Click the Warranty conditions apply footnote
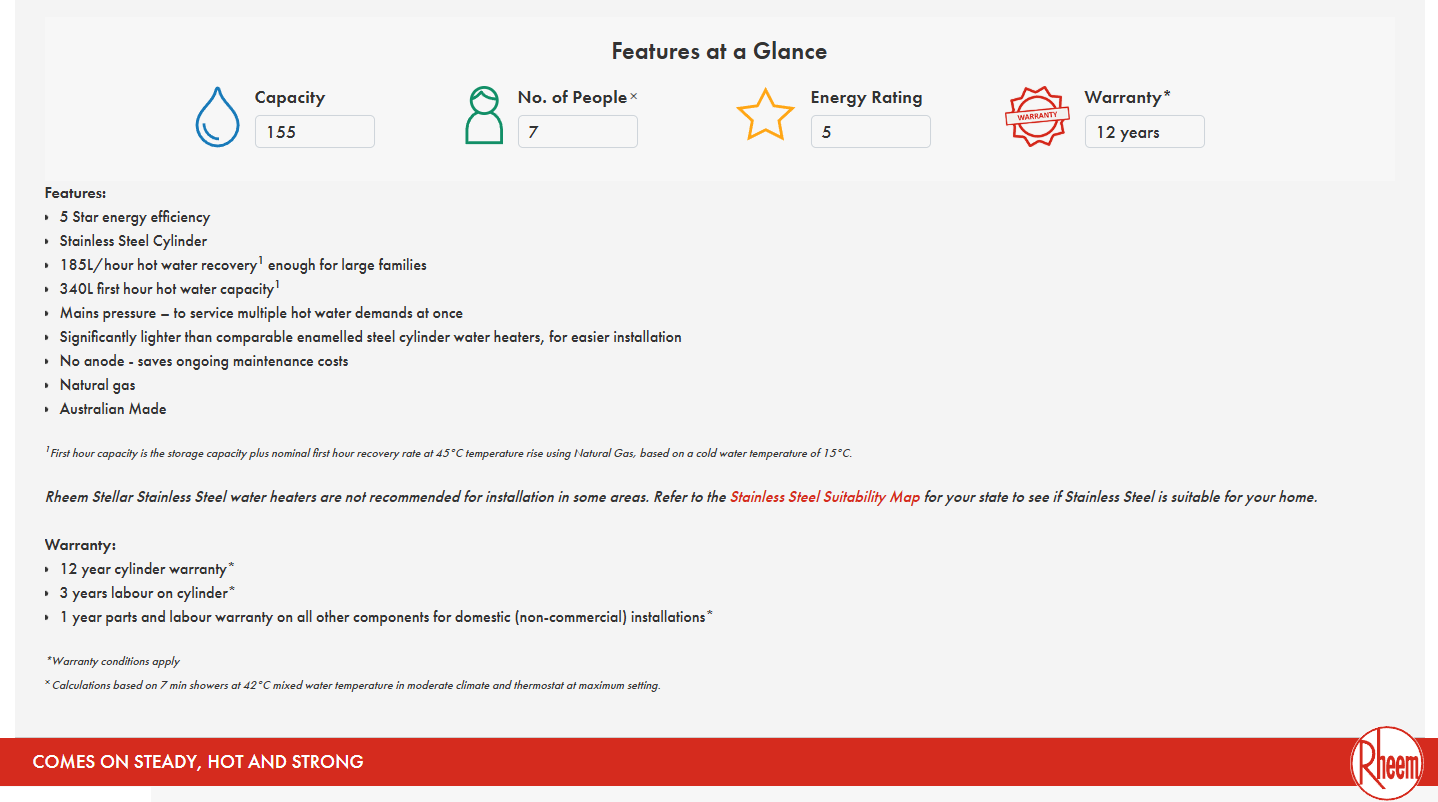1438x802 pixels. [x=113, y=661]
